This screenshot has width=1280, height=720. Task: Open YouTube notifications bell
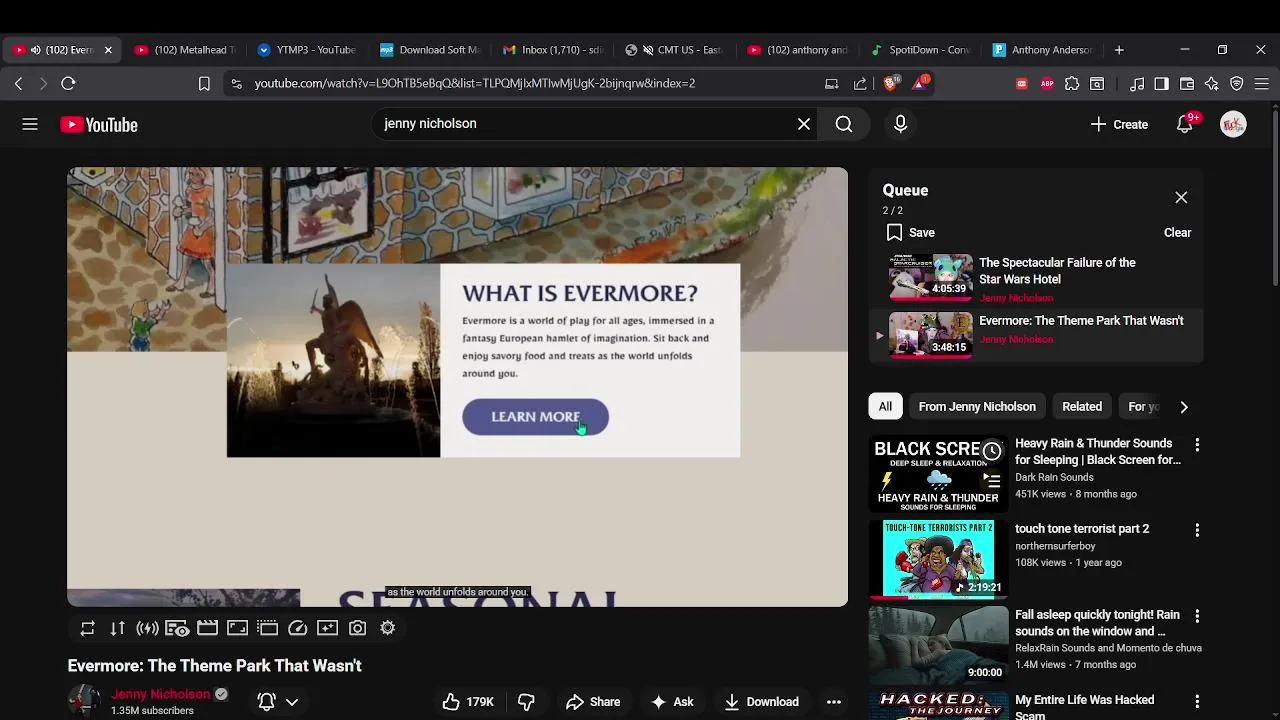pos(1185,124)
